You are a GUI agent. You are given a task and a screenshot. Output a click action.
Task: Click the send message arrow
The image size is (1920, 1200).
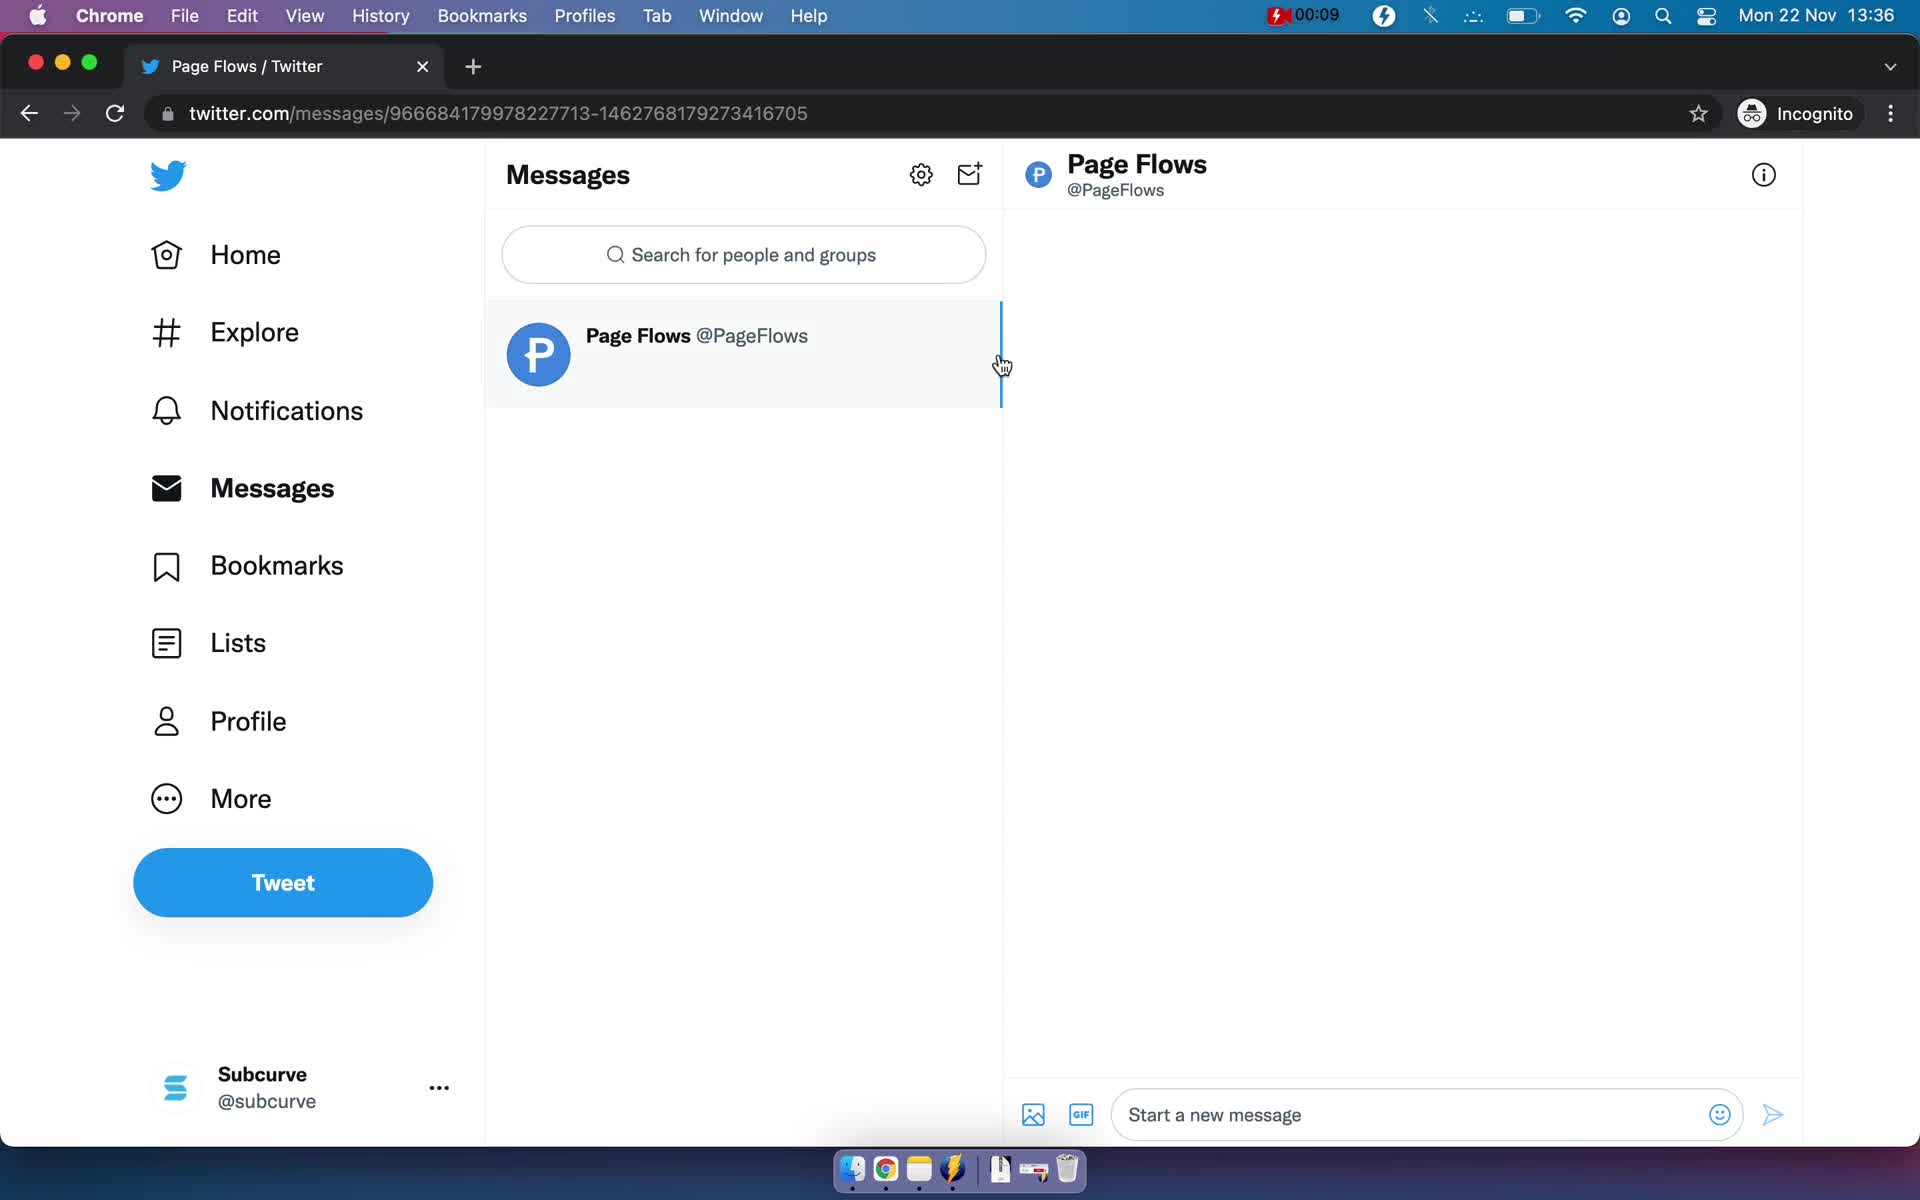(x=1773, y=1115)
